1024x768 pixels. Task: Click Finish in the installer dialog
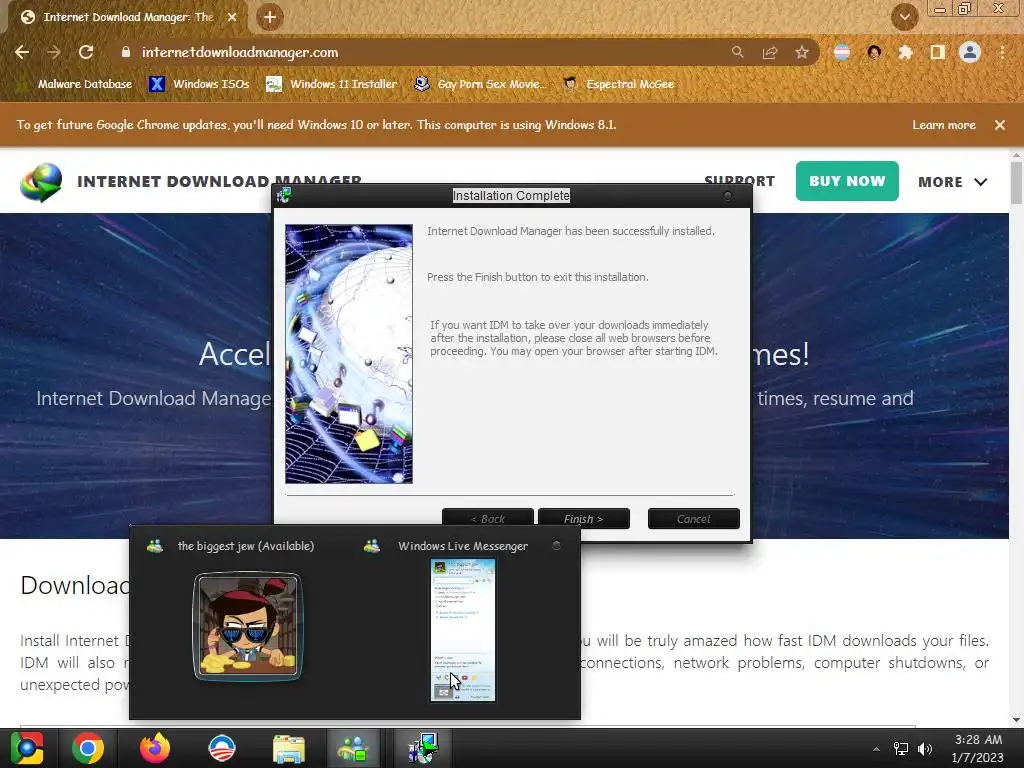coord(584,518)
